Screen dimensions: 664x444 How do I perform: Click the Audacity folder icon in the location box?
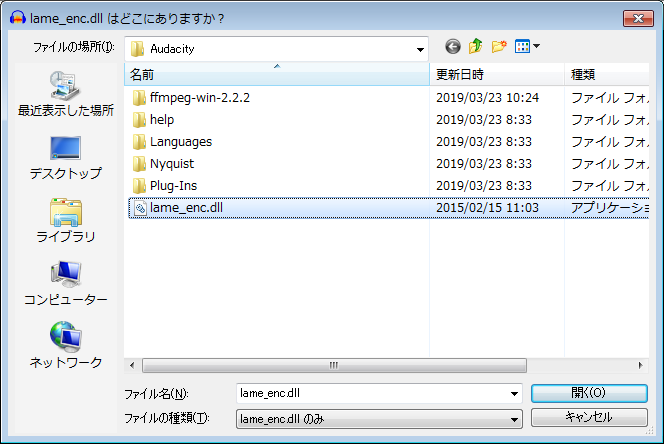(137, 49)
